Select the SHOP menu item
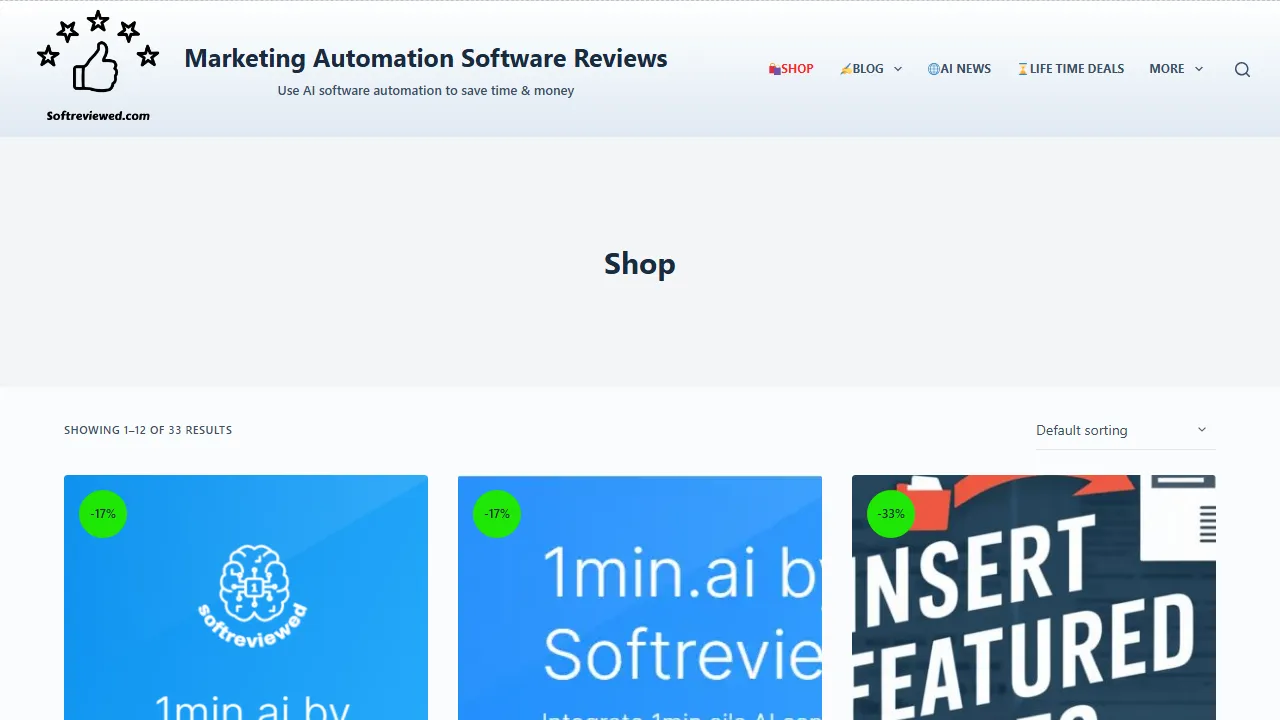The height and width of the screenshot is (720, 1280). pos(796,69)
